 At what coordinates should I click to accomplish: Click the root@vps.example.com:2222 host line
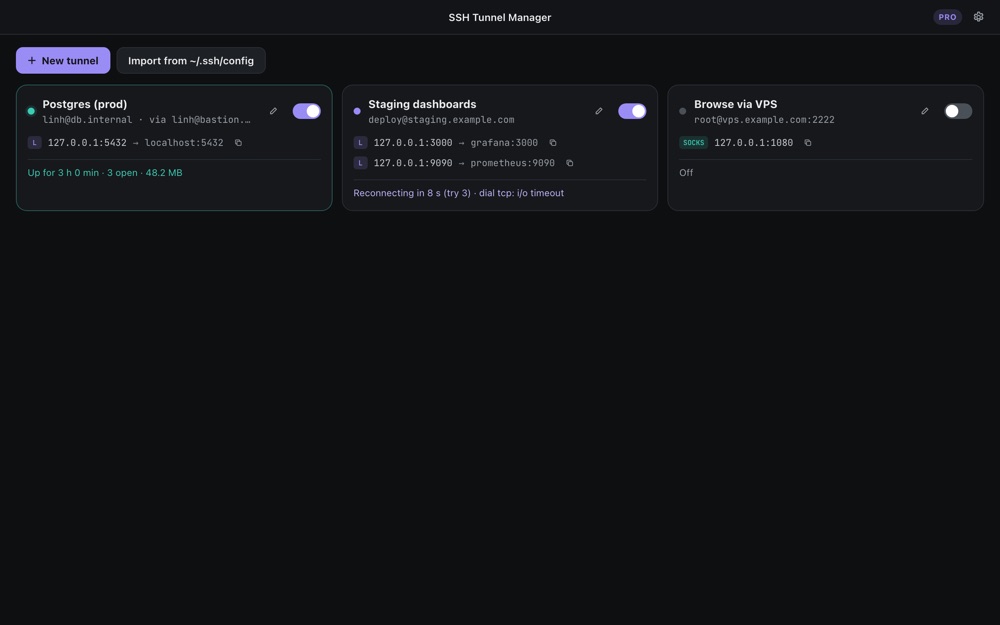coord(764,120)
